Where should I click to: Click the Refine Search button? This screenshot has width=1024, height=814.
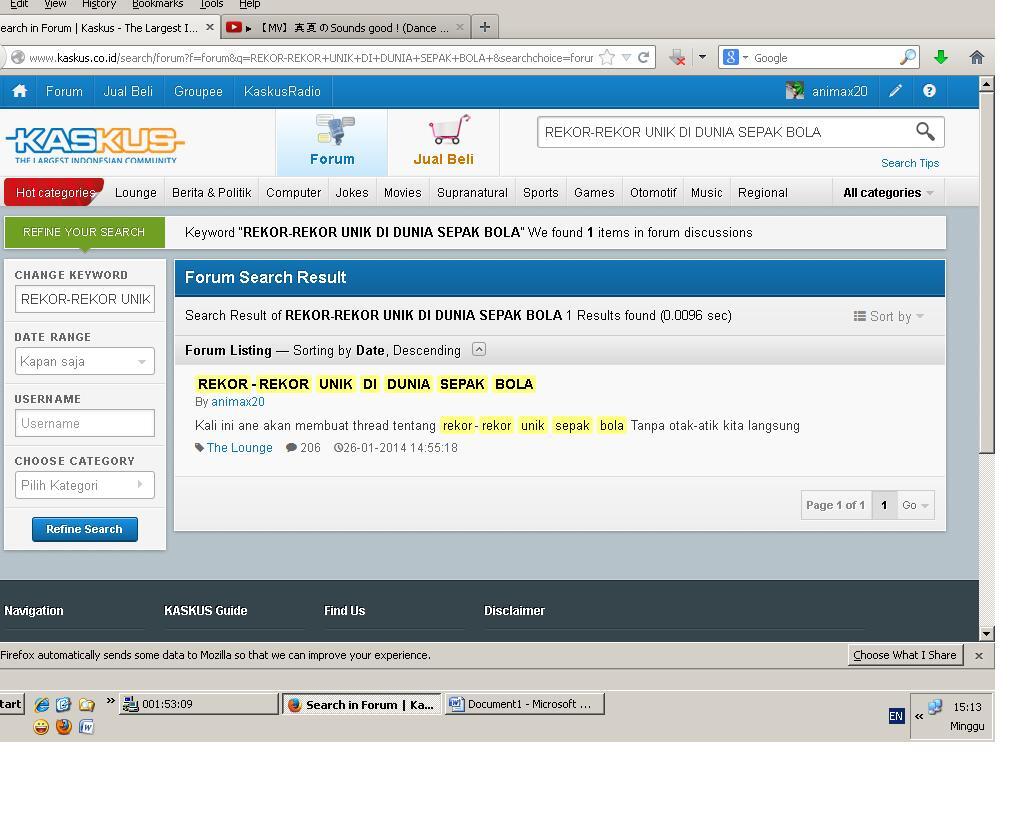point(84,529)
